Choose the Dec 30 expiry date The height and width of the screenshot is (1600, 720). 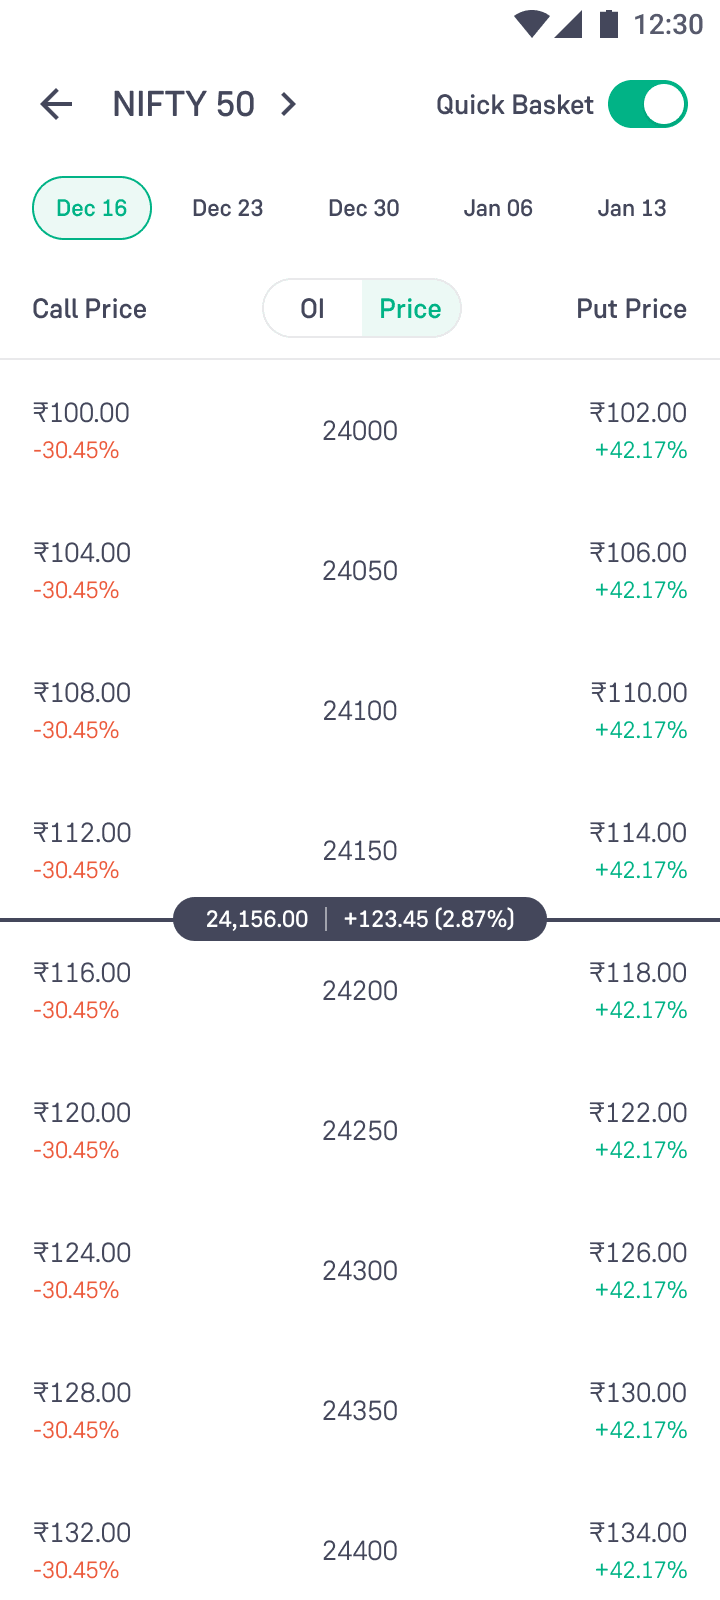pos(364,208)
